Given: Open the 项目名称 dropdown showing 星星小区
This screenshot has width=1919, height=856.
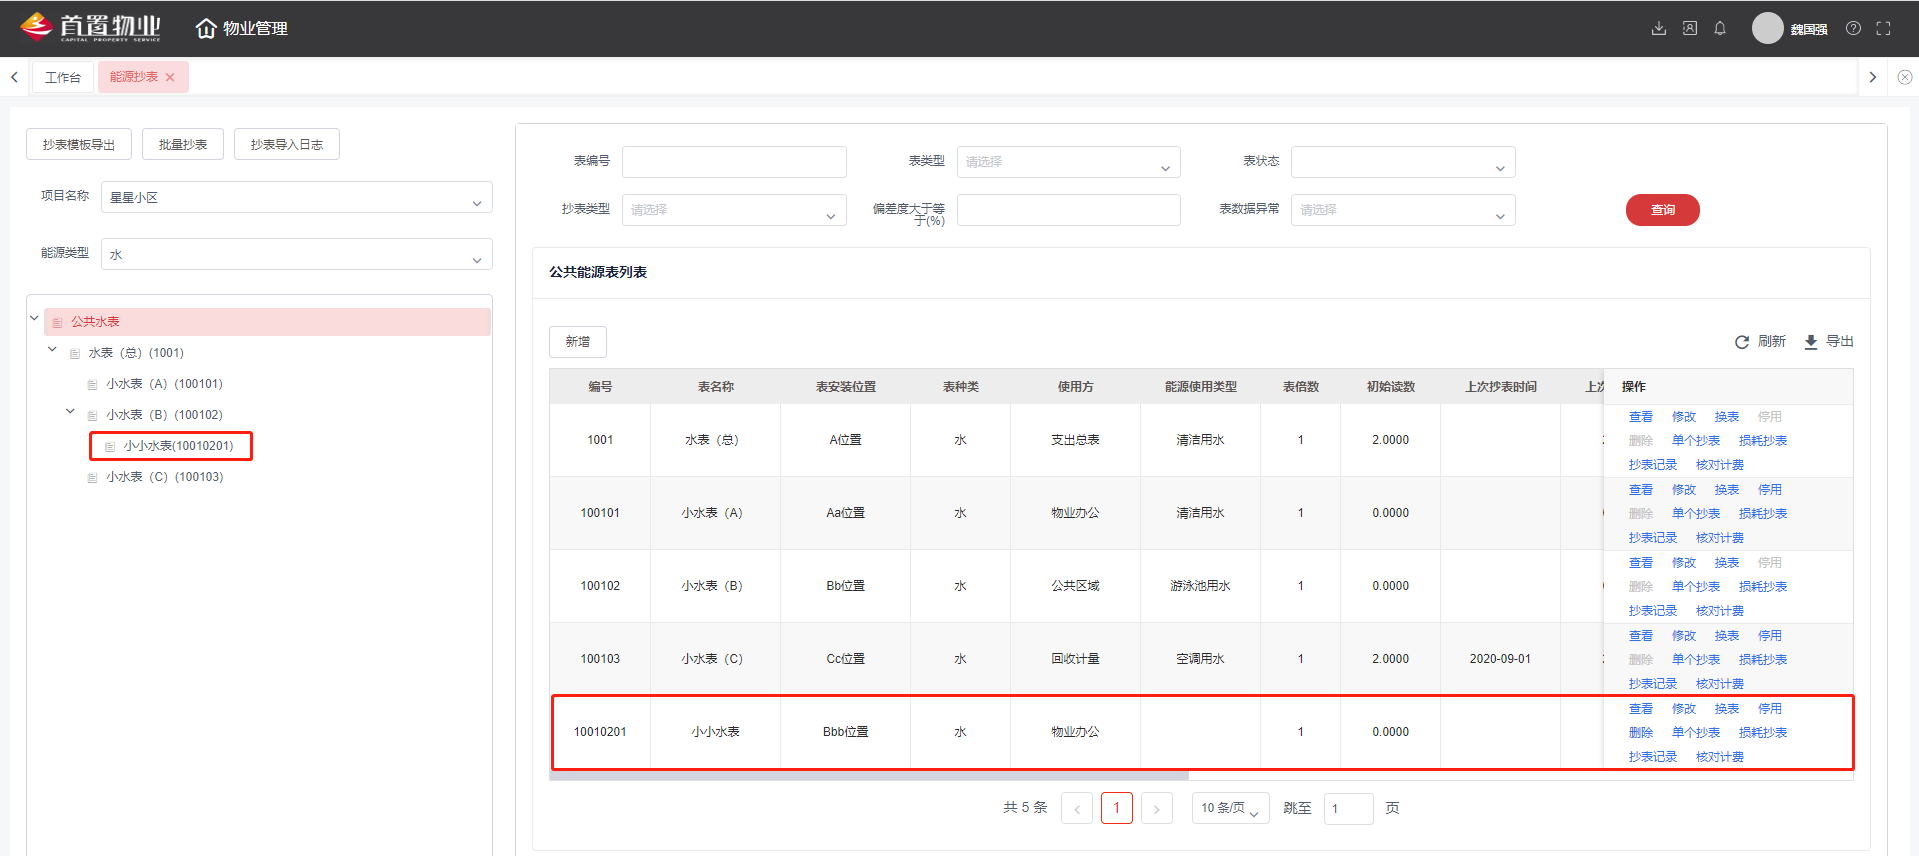Looking at the screenshot, I should tap(297, 197).
